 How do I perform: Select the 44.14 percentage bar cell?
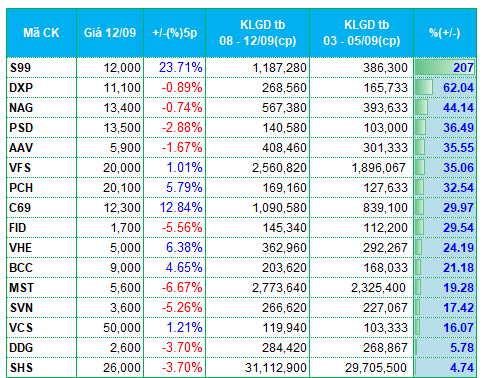445,108
